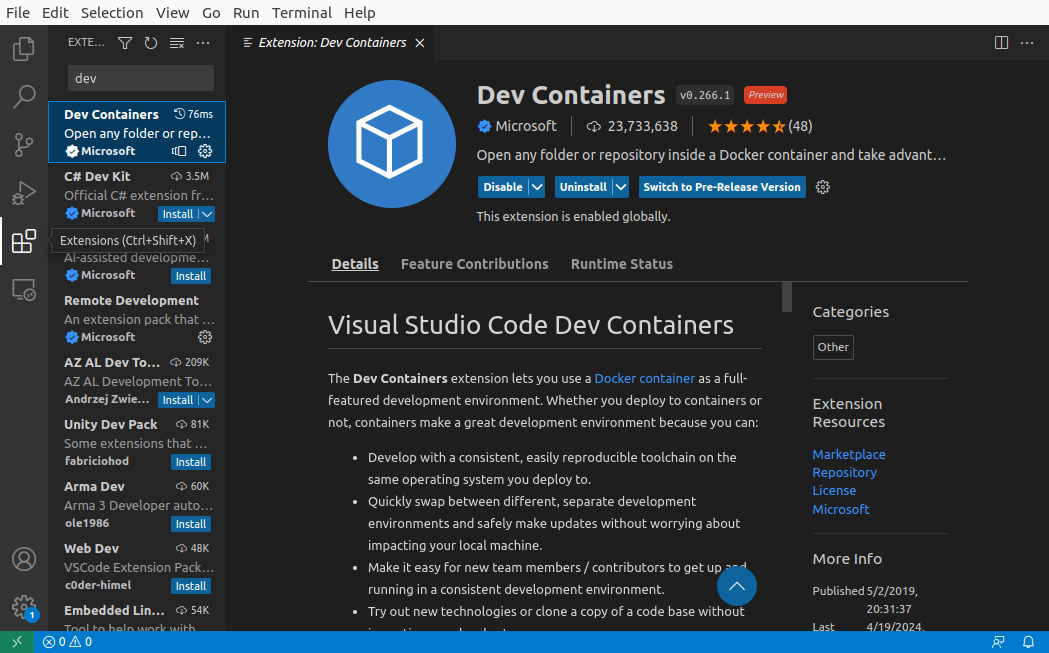Click Switch to Pre-Release Version
This screenshot has height=653, width=1049.
pyautogui.click(x=721, y=187)
